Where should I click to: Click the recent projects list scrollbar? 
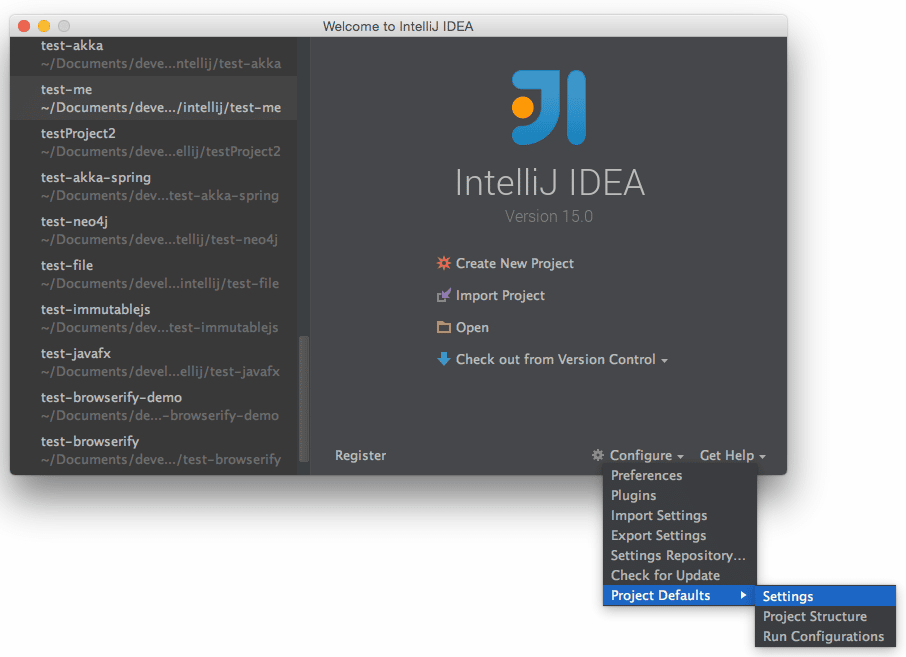pos(303,399)
